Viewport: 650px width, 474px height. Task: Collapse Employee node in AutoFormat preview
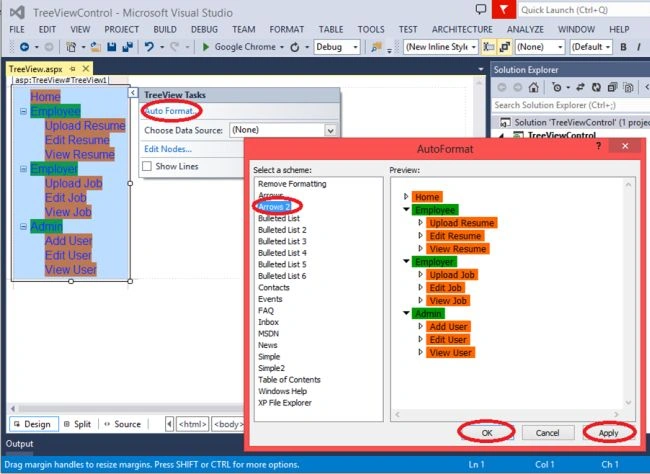pyautogui.click(x=406, y=209)
